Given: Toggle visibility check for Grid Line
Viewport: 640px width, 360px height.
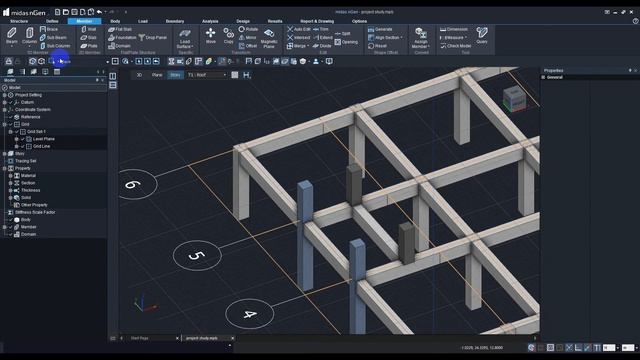Looking at the screenshot, I should pyautogui.click(x=23, y=146).
